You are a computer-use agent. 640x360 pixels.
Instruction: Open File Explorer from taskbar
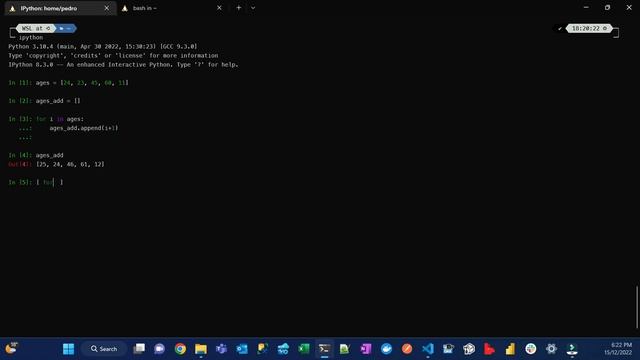click(x=201, y=349)
